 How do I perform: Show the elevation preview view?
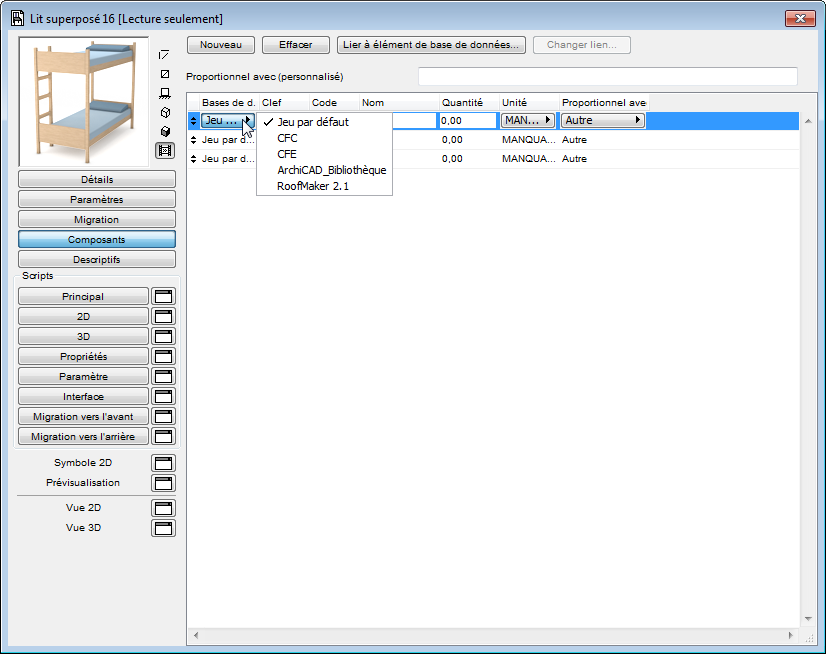(164, 92)
